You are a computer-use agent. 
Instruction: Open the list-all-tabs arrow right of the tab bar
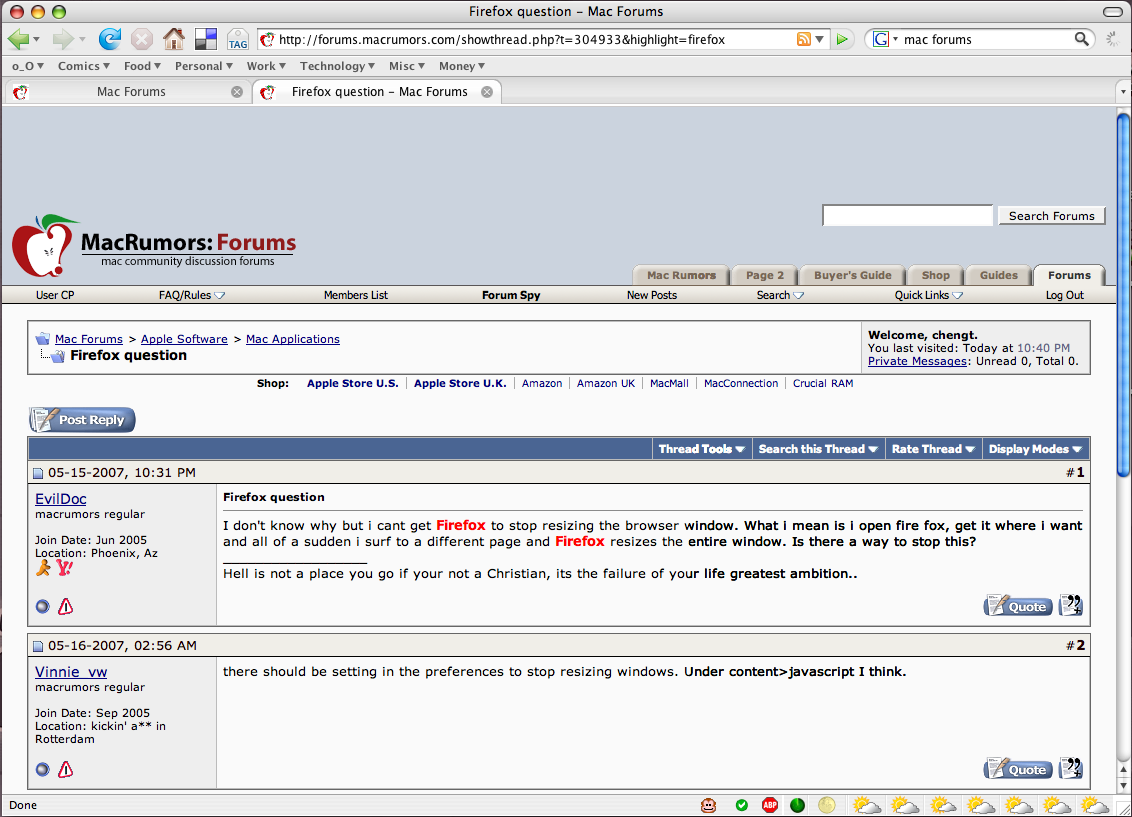click(1123, 92)
